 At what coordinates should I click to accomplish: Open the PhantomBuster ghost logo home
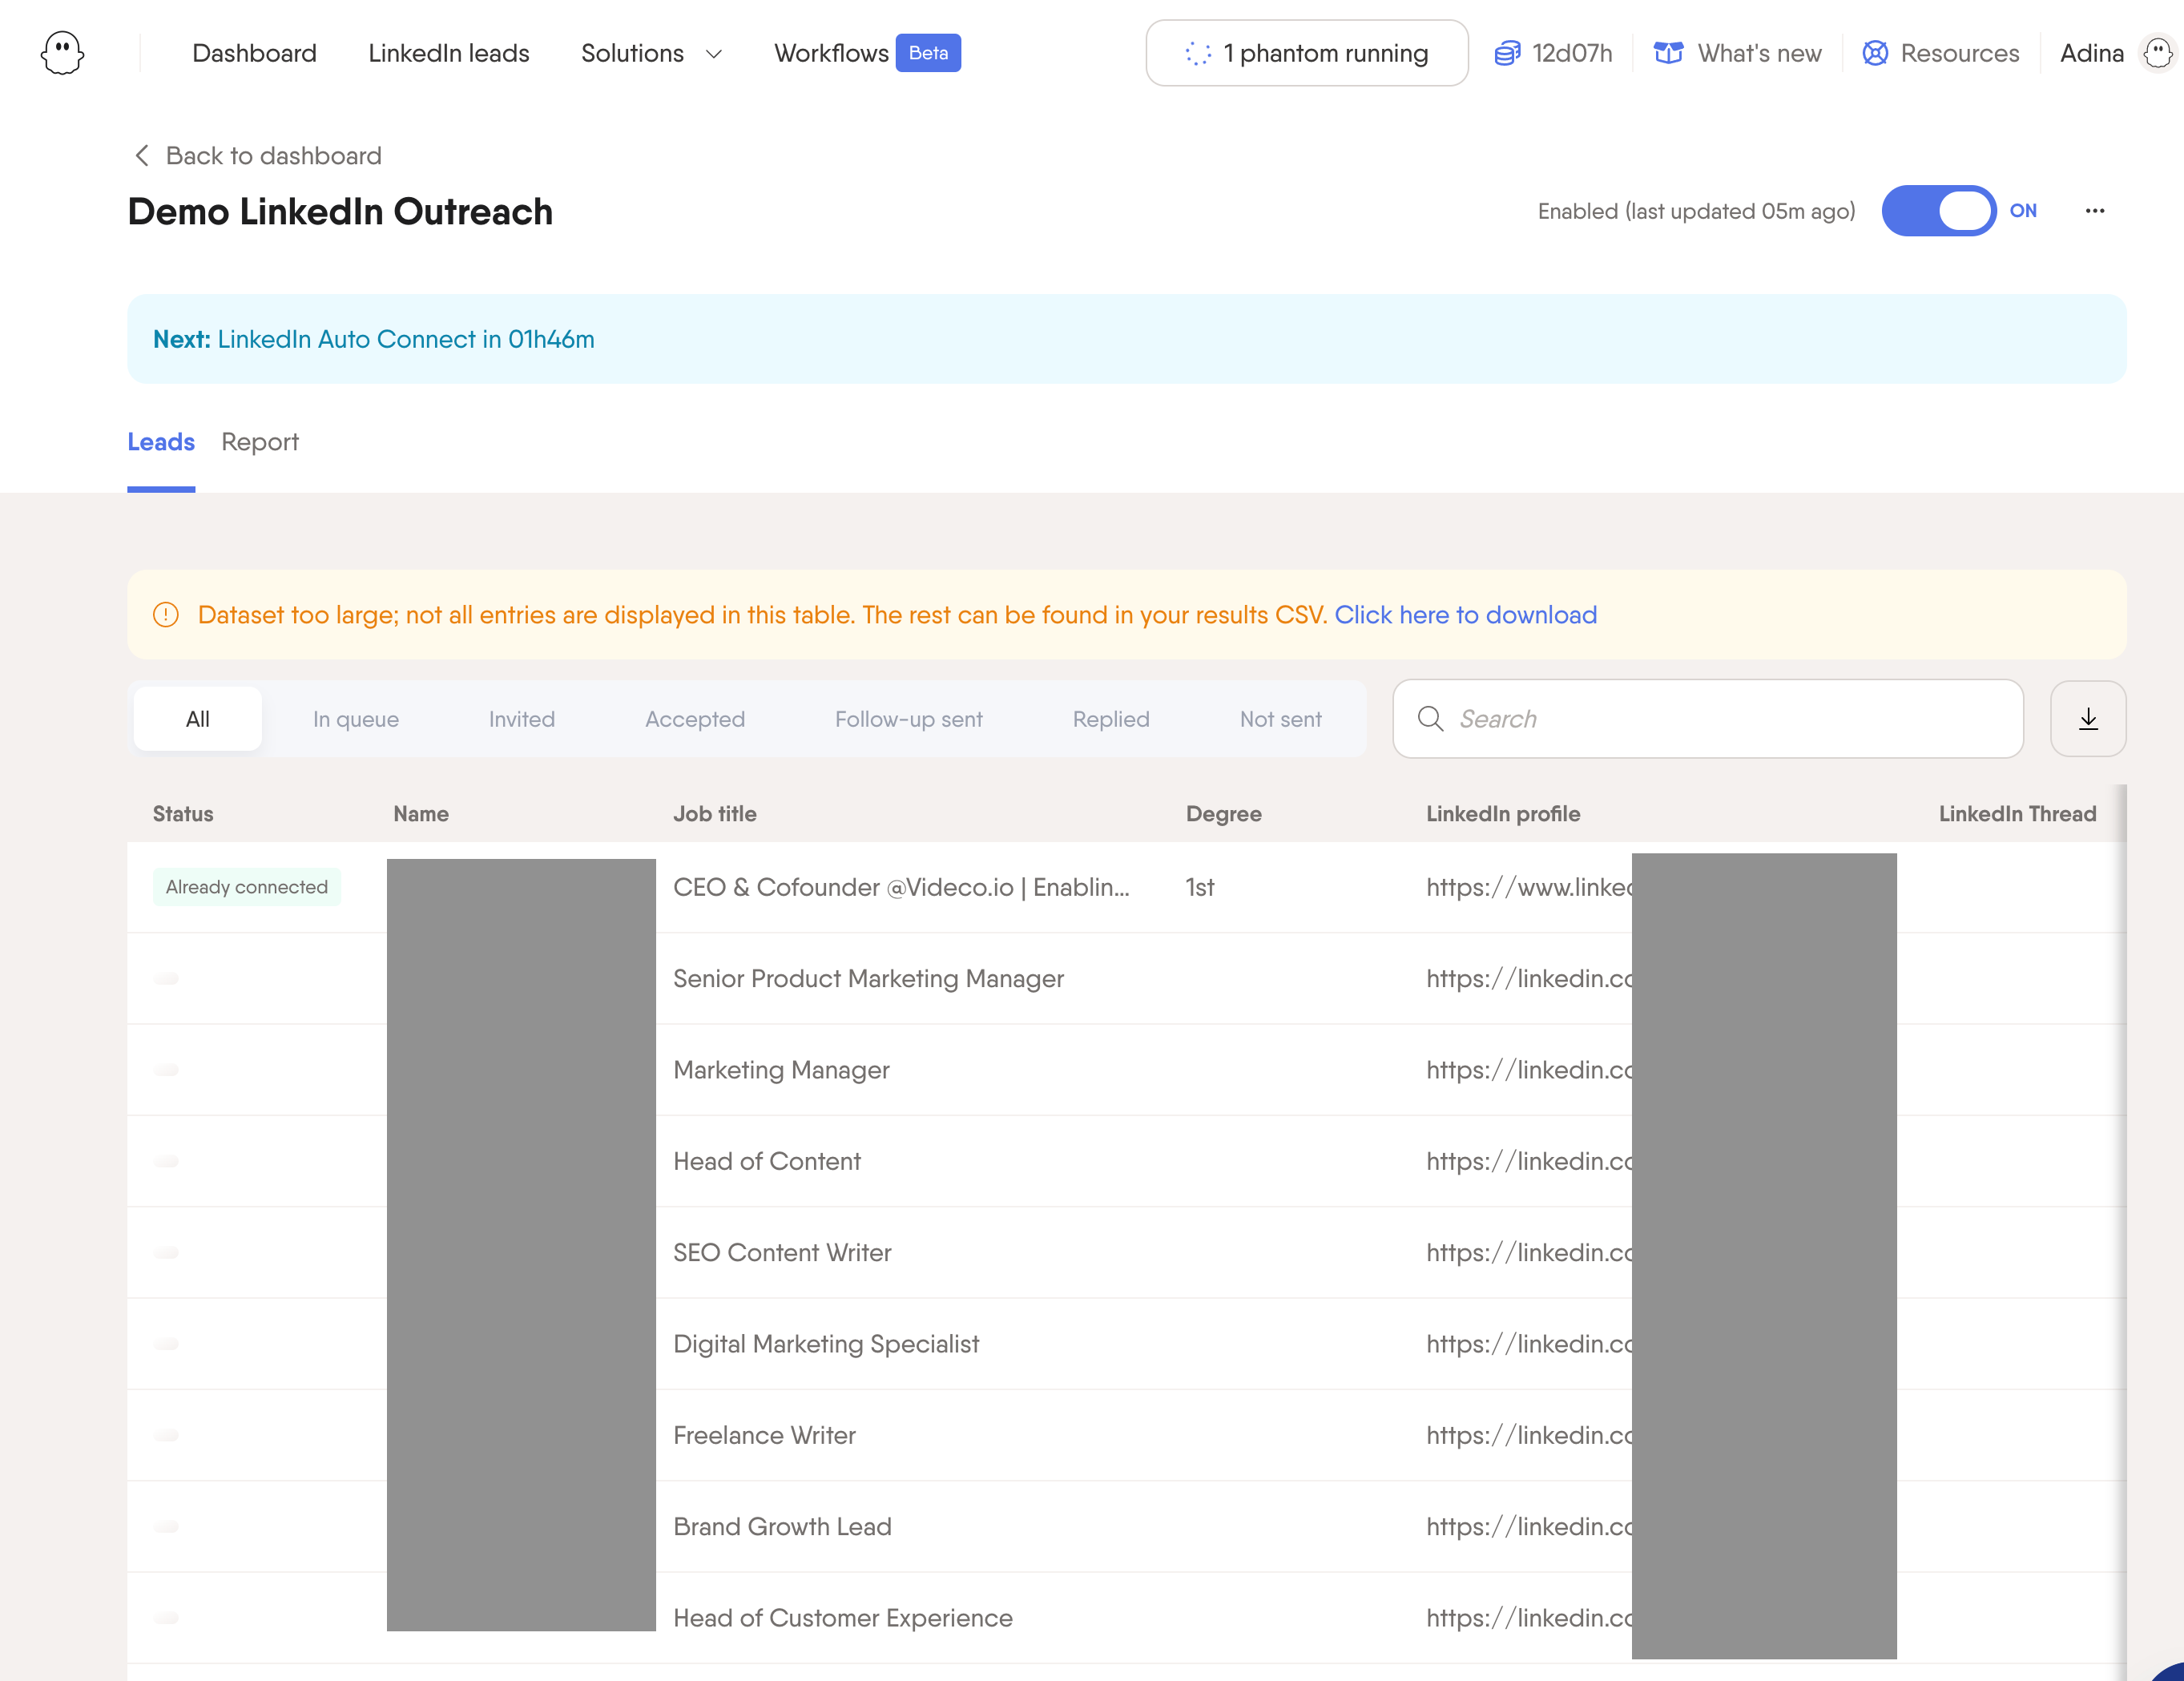coord(62,53)
